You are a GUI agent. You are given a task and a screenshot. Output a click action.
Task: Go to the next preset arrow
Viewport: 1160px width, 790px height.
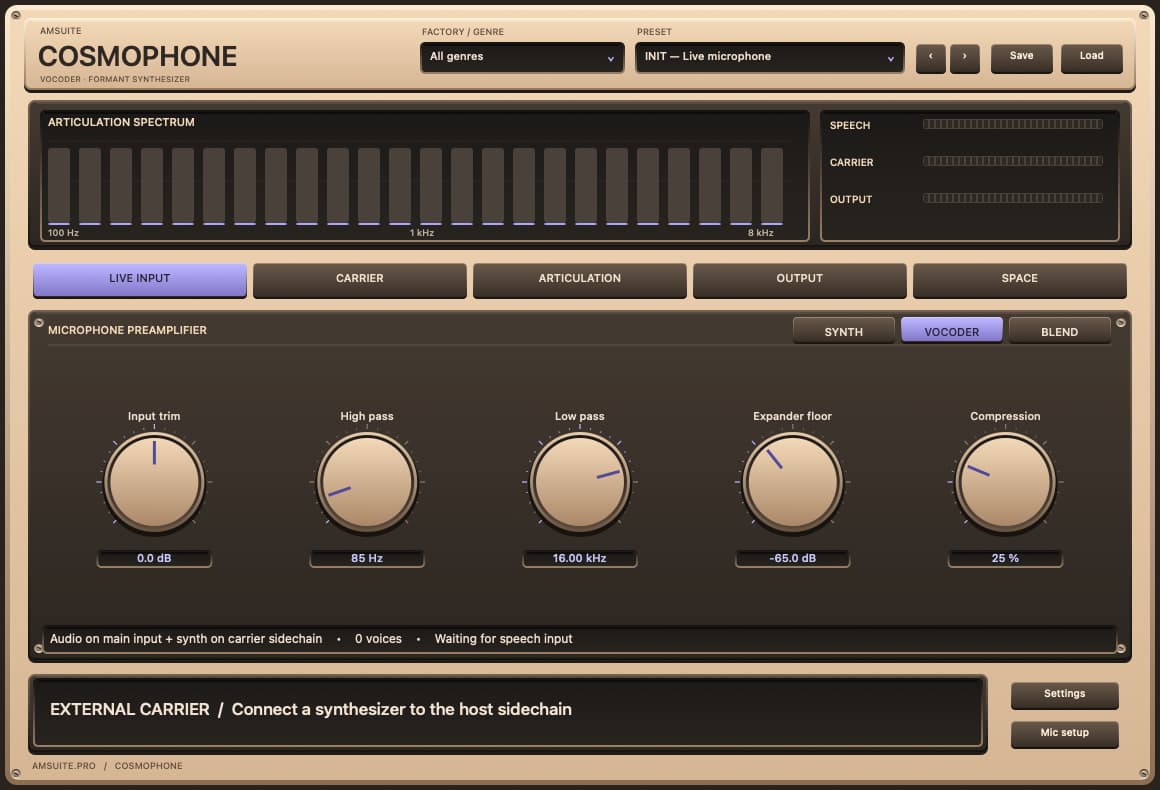click(x=964, y=57)
